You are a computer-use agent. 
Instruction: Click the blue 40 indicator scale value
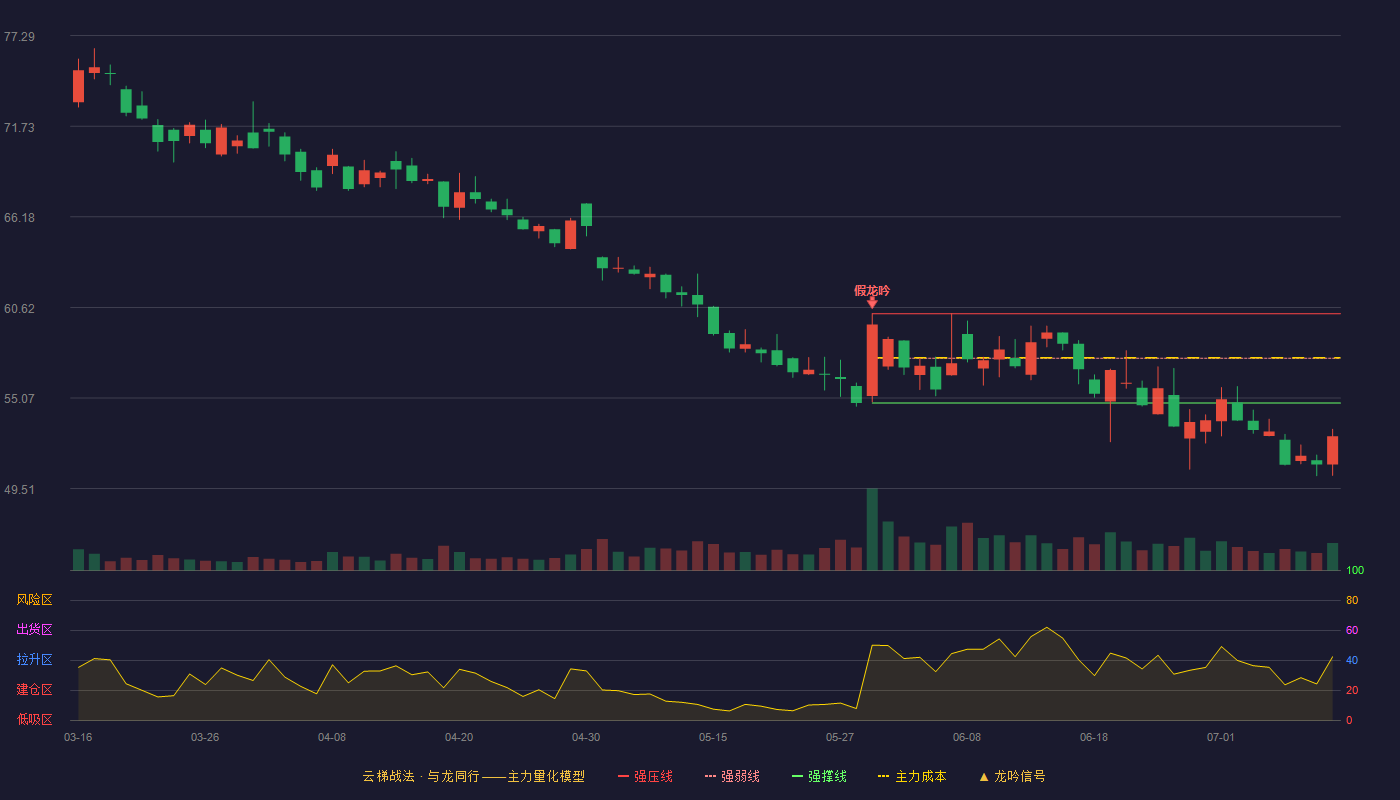tap(1352, 660)
